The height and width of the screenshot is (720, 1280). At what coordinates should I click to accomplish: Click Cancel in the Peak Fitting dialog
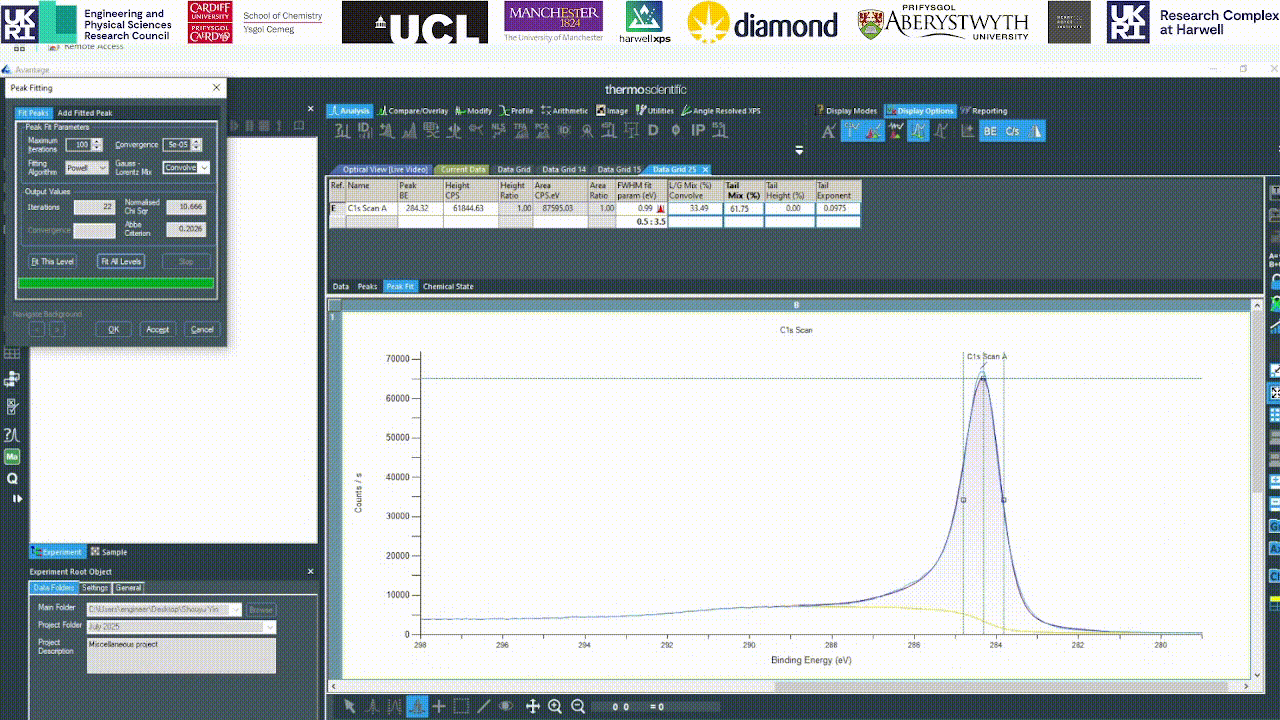point(202,329)
